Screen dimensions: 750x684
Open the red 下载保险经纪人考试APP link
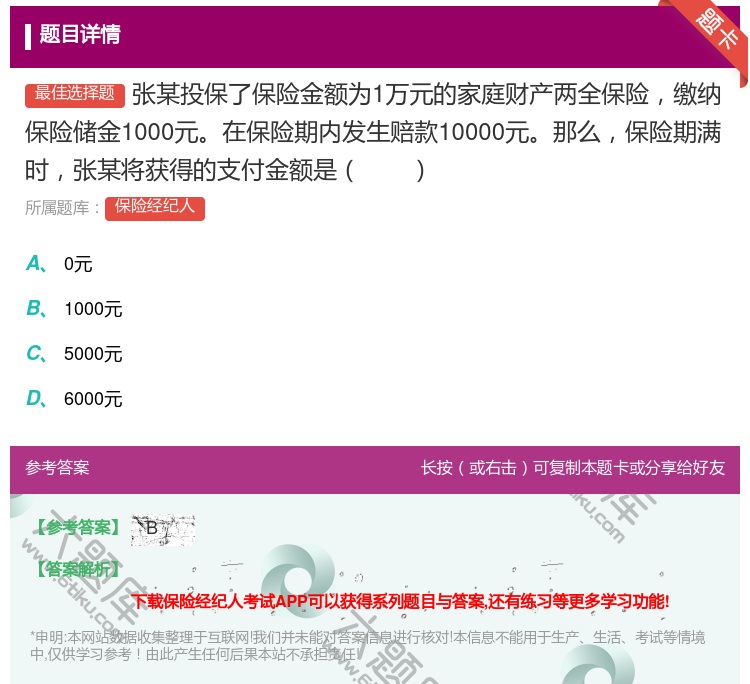(400, 602)
